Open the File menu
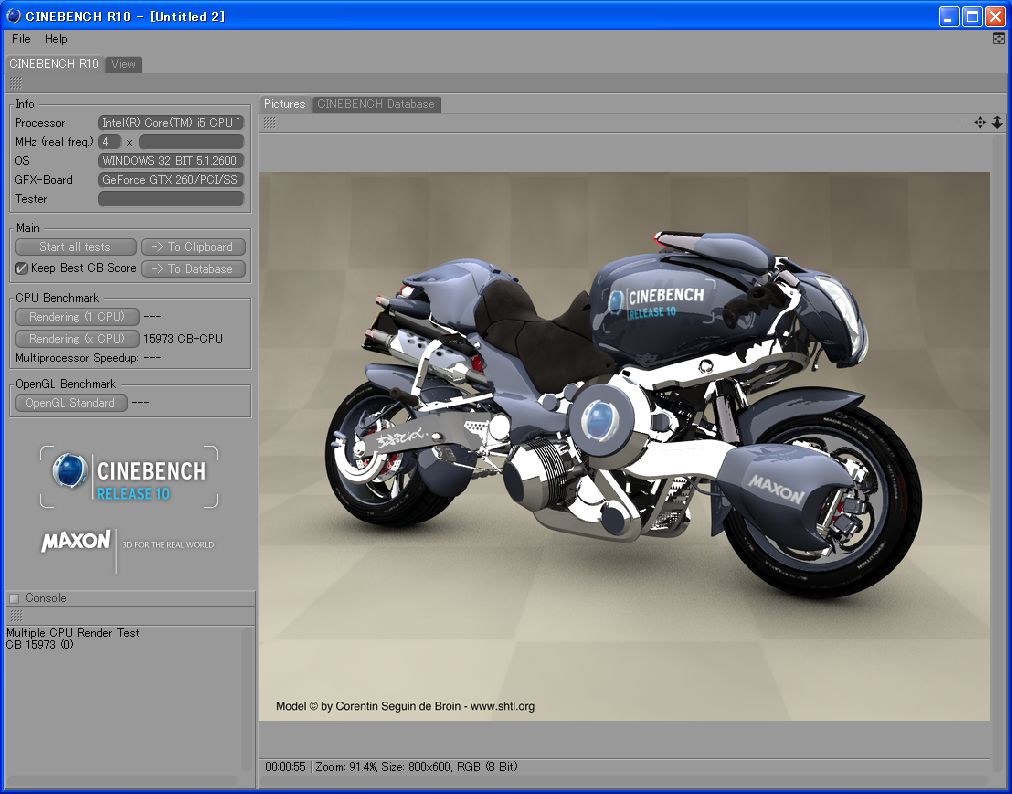1012x794 pixels. pyautogui.click(x=21, y=39)
